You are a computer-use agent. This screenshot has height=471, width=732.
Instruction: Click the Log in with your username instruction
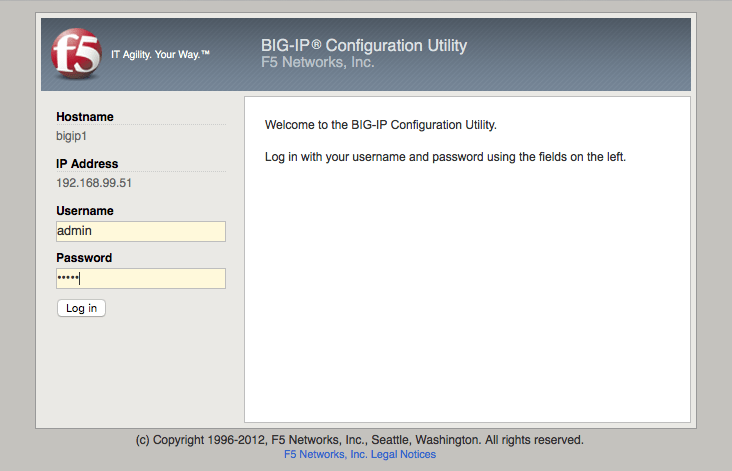coord(445,157)
